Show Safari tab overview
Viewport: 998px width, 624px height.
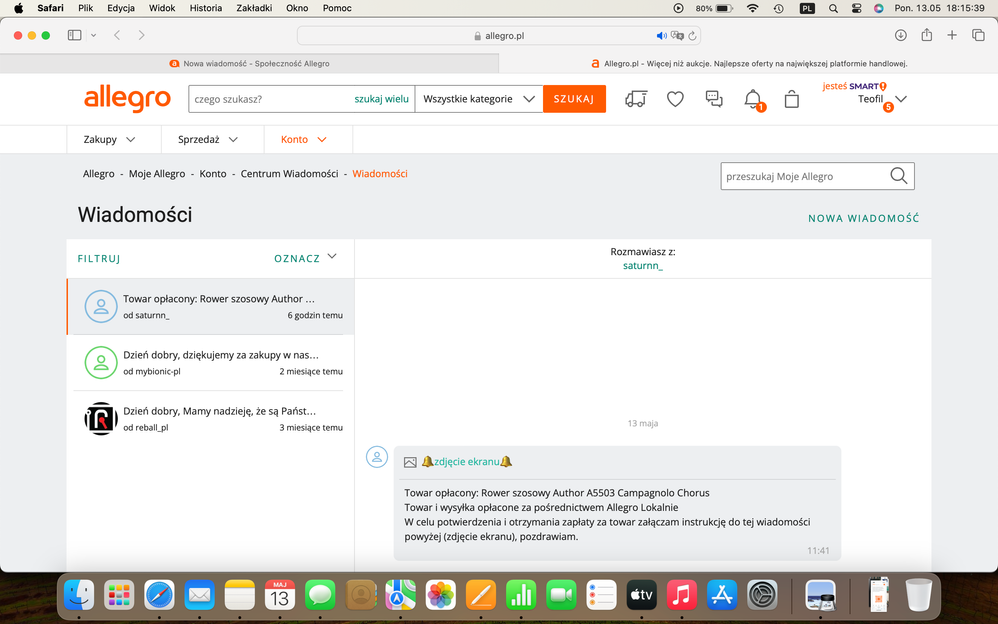pyautogui.click(x=978, y=35)
